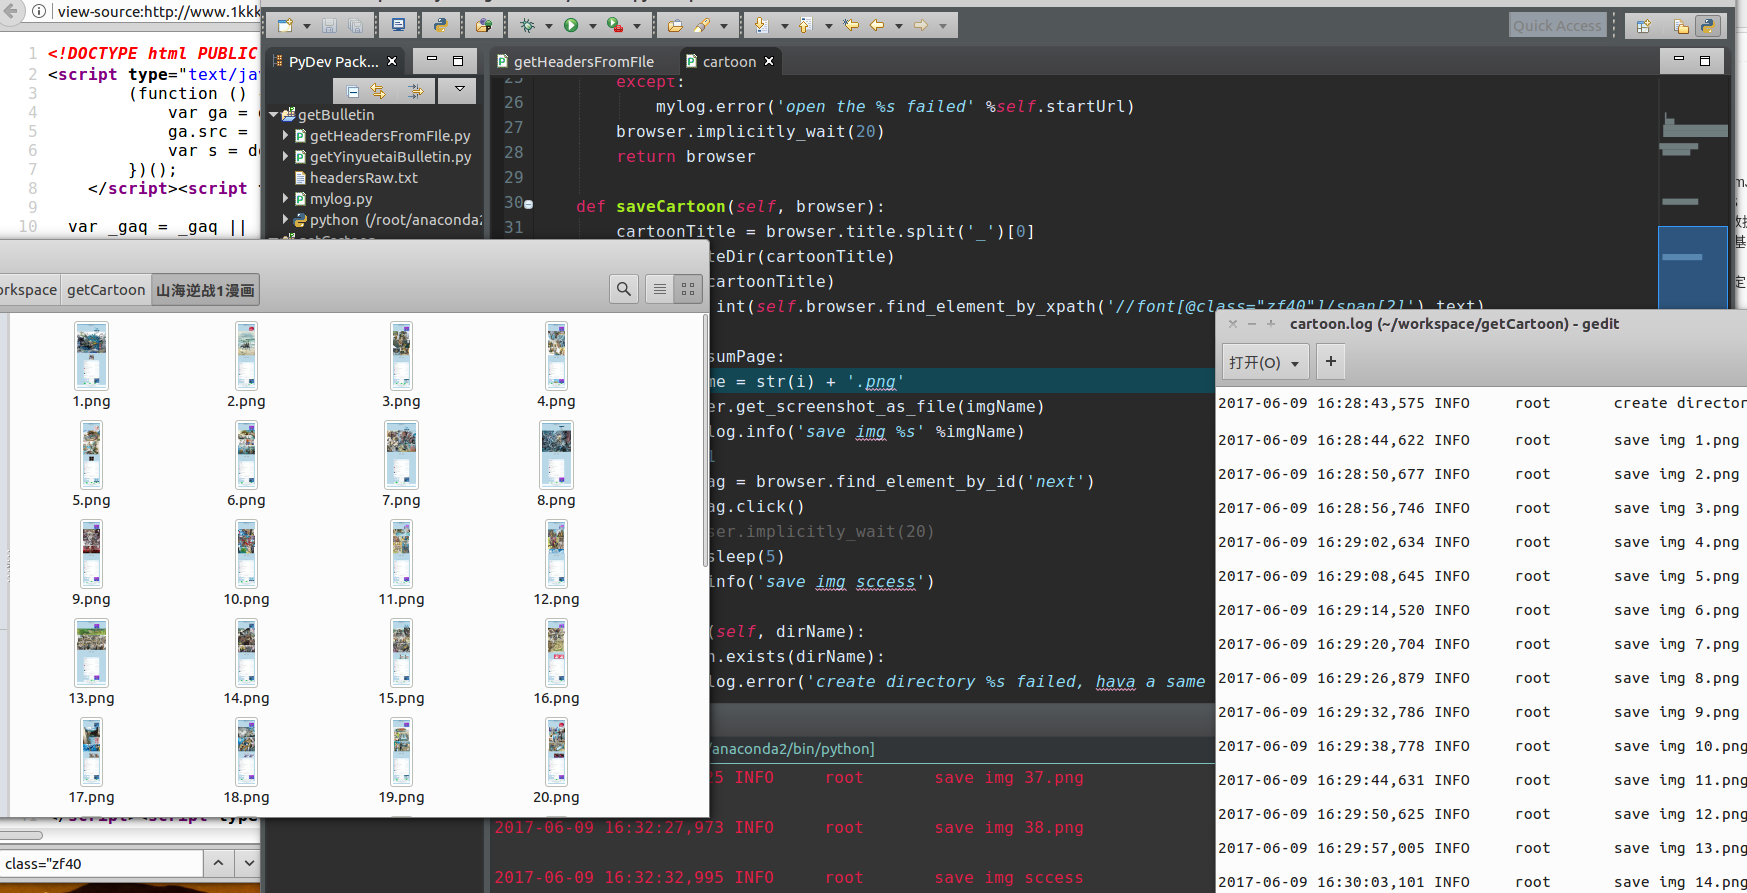Select the 12.png file
Viewport: 1747px width, 893px height.
556,565
